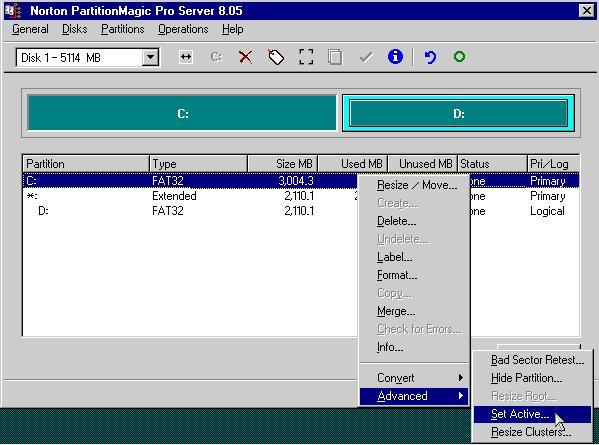Click the grayed C: create partition icon
This screenshot has width=599, height=445.
216,57
